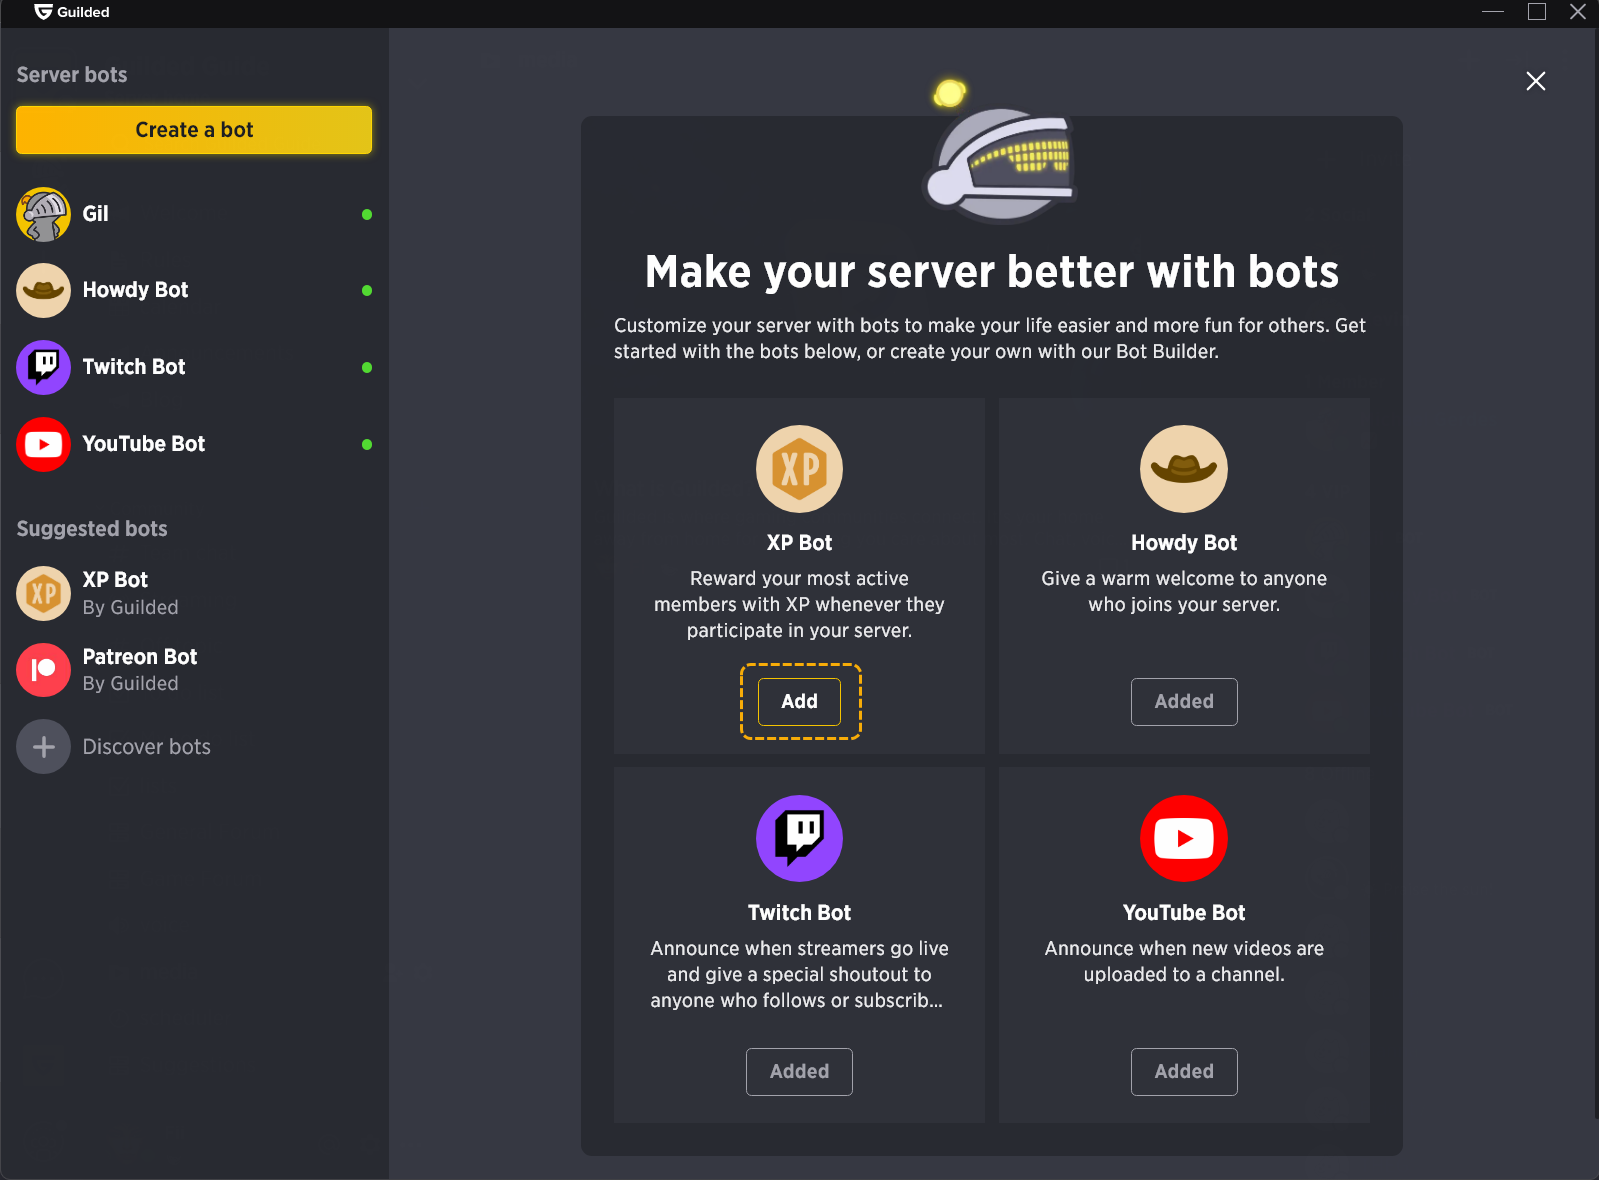The height and width of the screenshot is (1180, 1599).
Task: Click the Twitch Bot card icon
Action: click(x=799, y=838)
